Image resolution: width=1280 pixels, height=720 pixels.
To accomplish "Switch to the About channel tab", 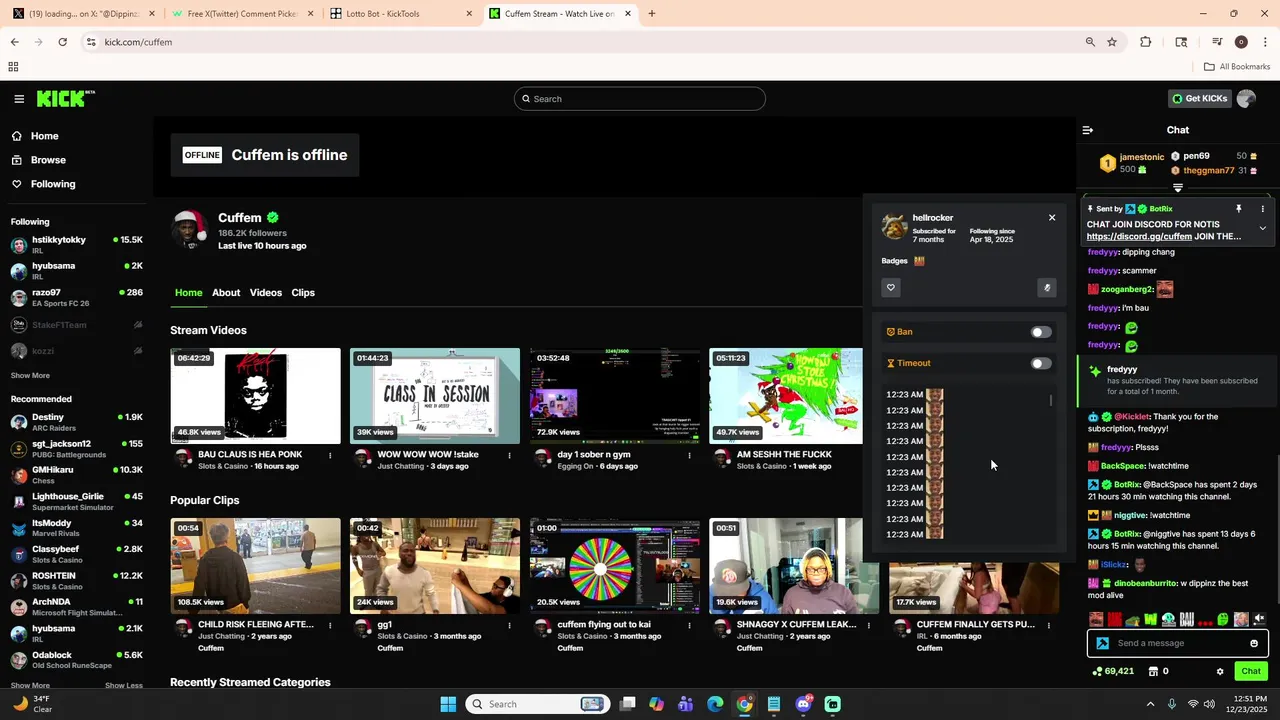I will click(x=226, y=293).
